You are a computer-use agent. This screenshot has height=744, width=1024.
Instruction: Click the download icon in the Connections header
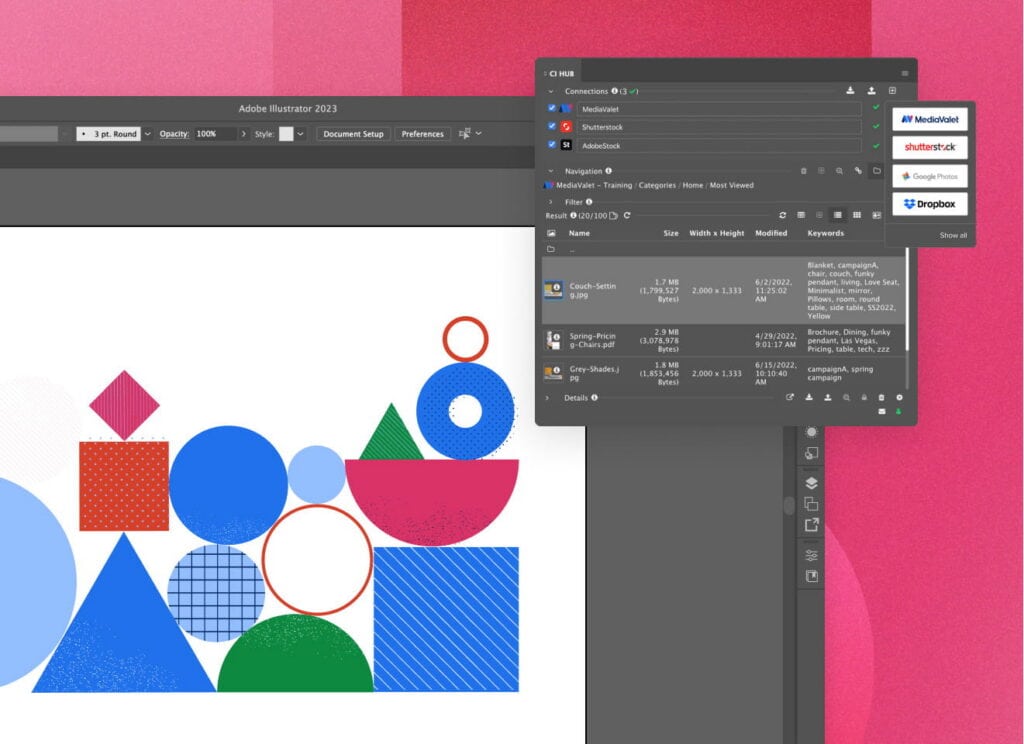click(x=851, y=91)
